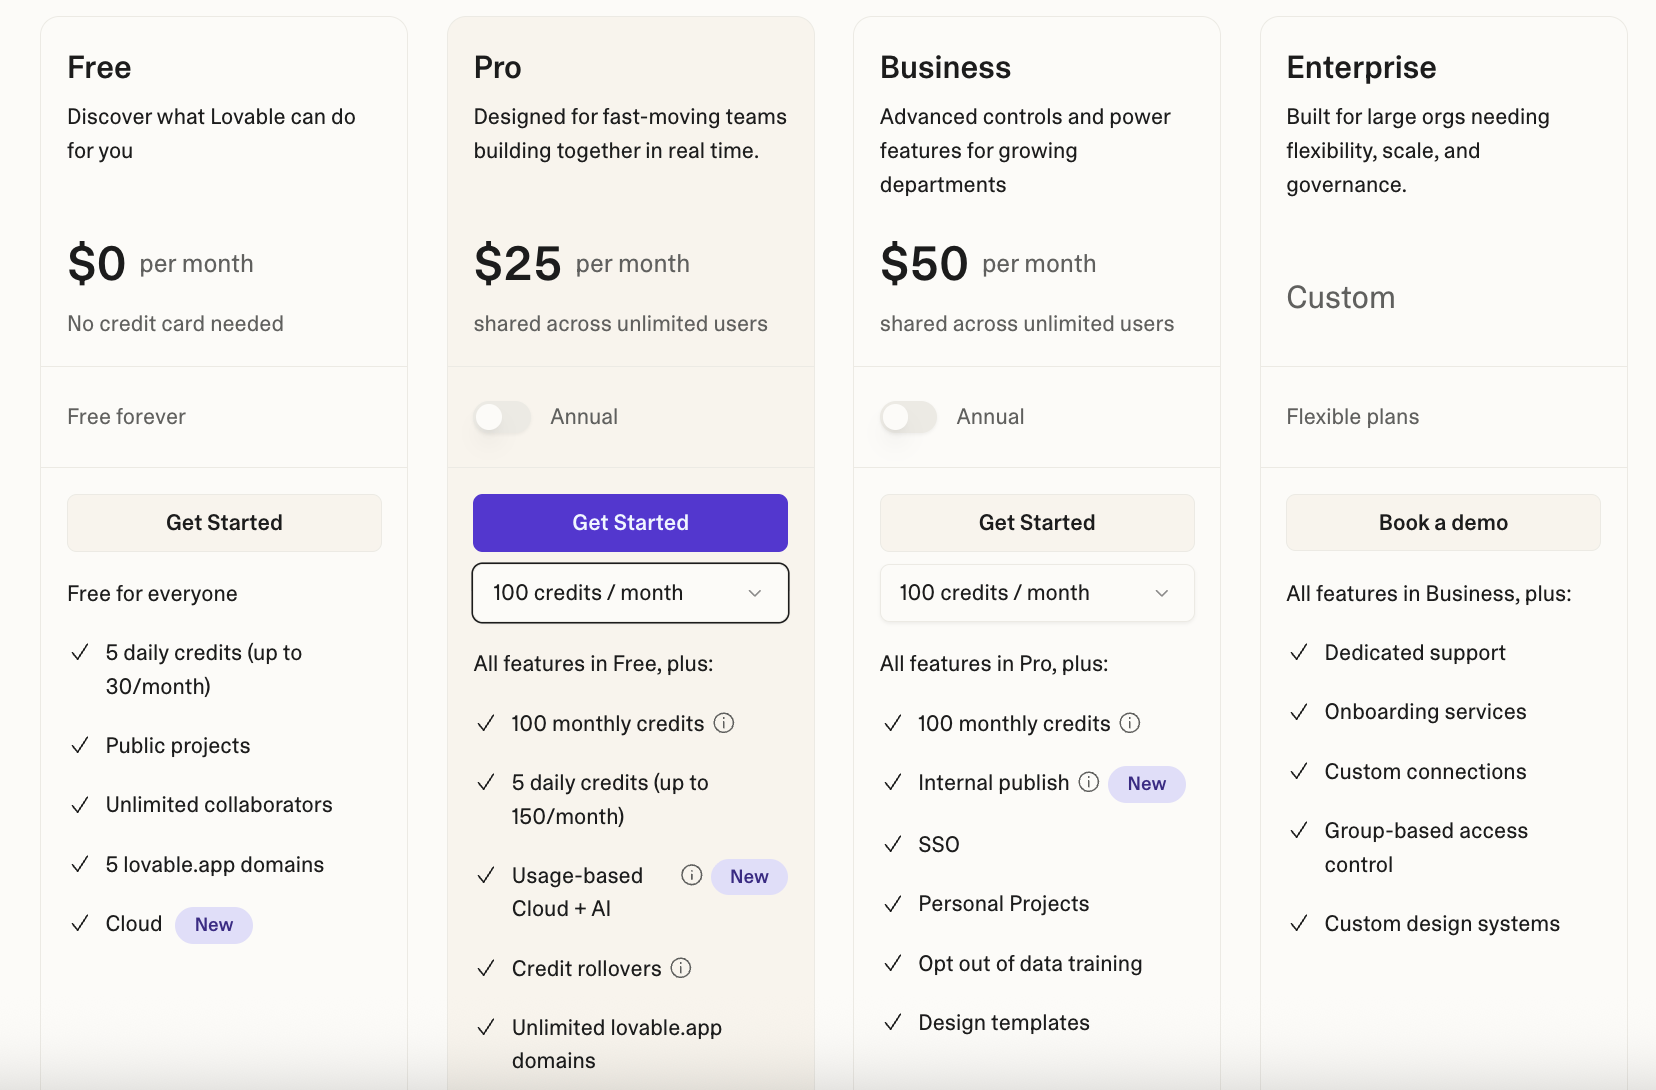Click info icon beside Business 100 monthly credits
1656x1090 pixels.
[1130, 723]
